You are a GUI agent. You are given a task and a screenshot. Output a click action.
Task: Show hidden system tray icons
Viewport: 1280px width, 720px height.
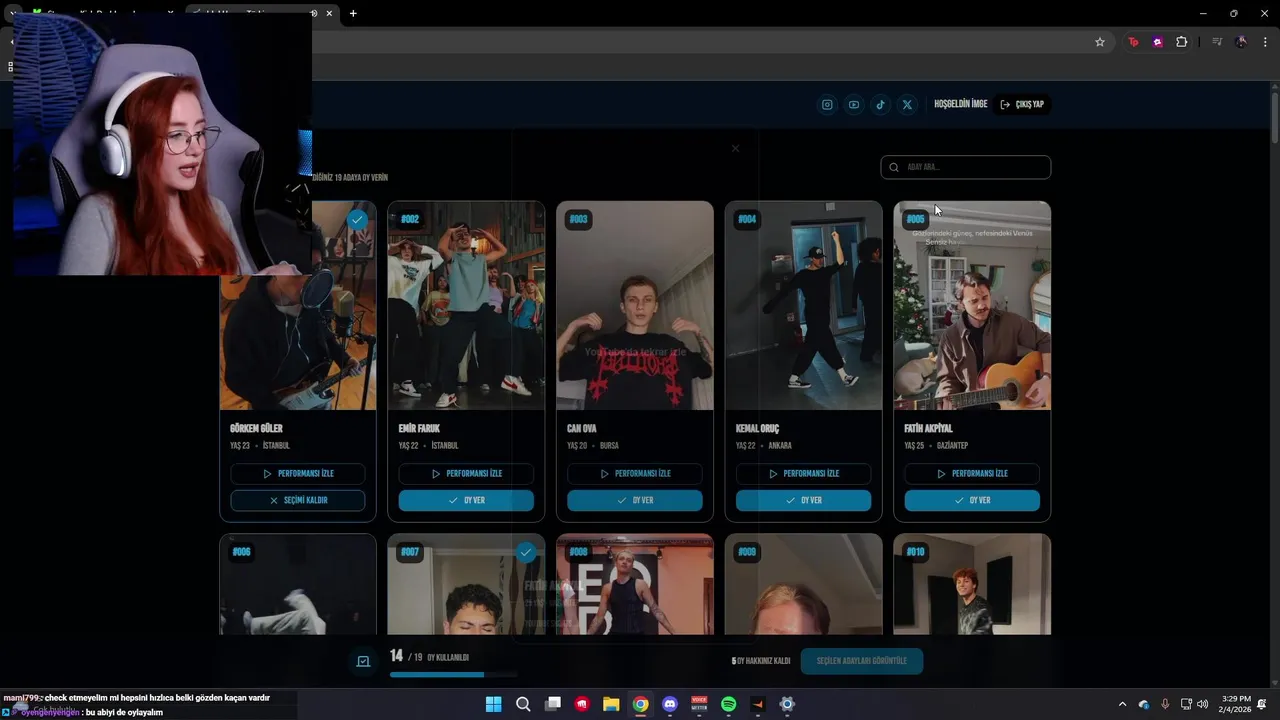pos(1122,704)
